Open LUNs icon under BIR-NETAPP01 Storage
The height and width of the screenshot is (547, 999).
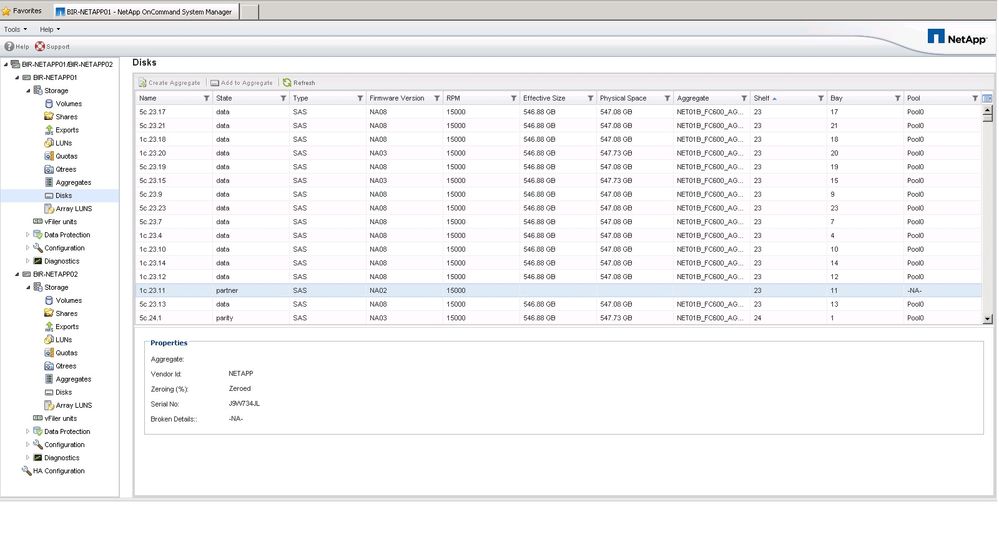tap(49, 143)
